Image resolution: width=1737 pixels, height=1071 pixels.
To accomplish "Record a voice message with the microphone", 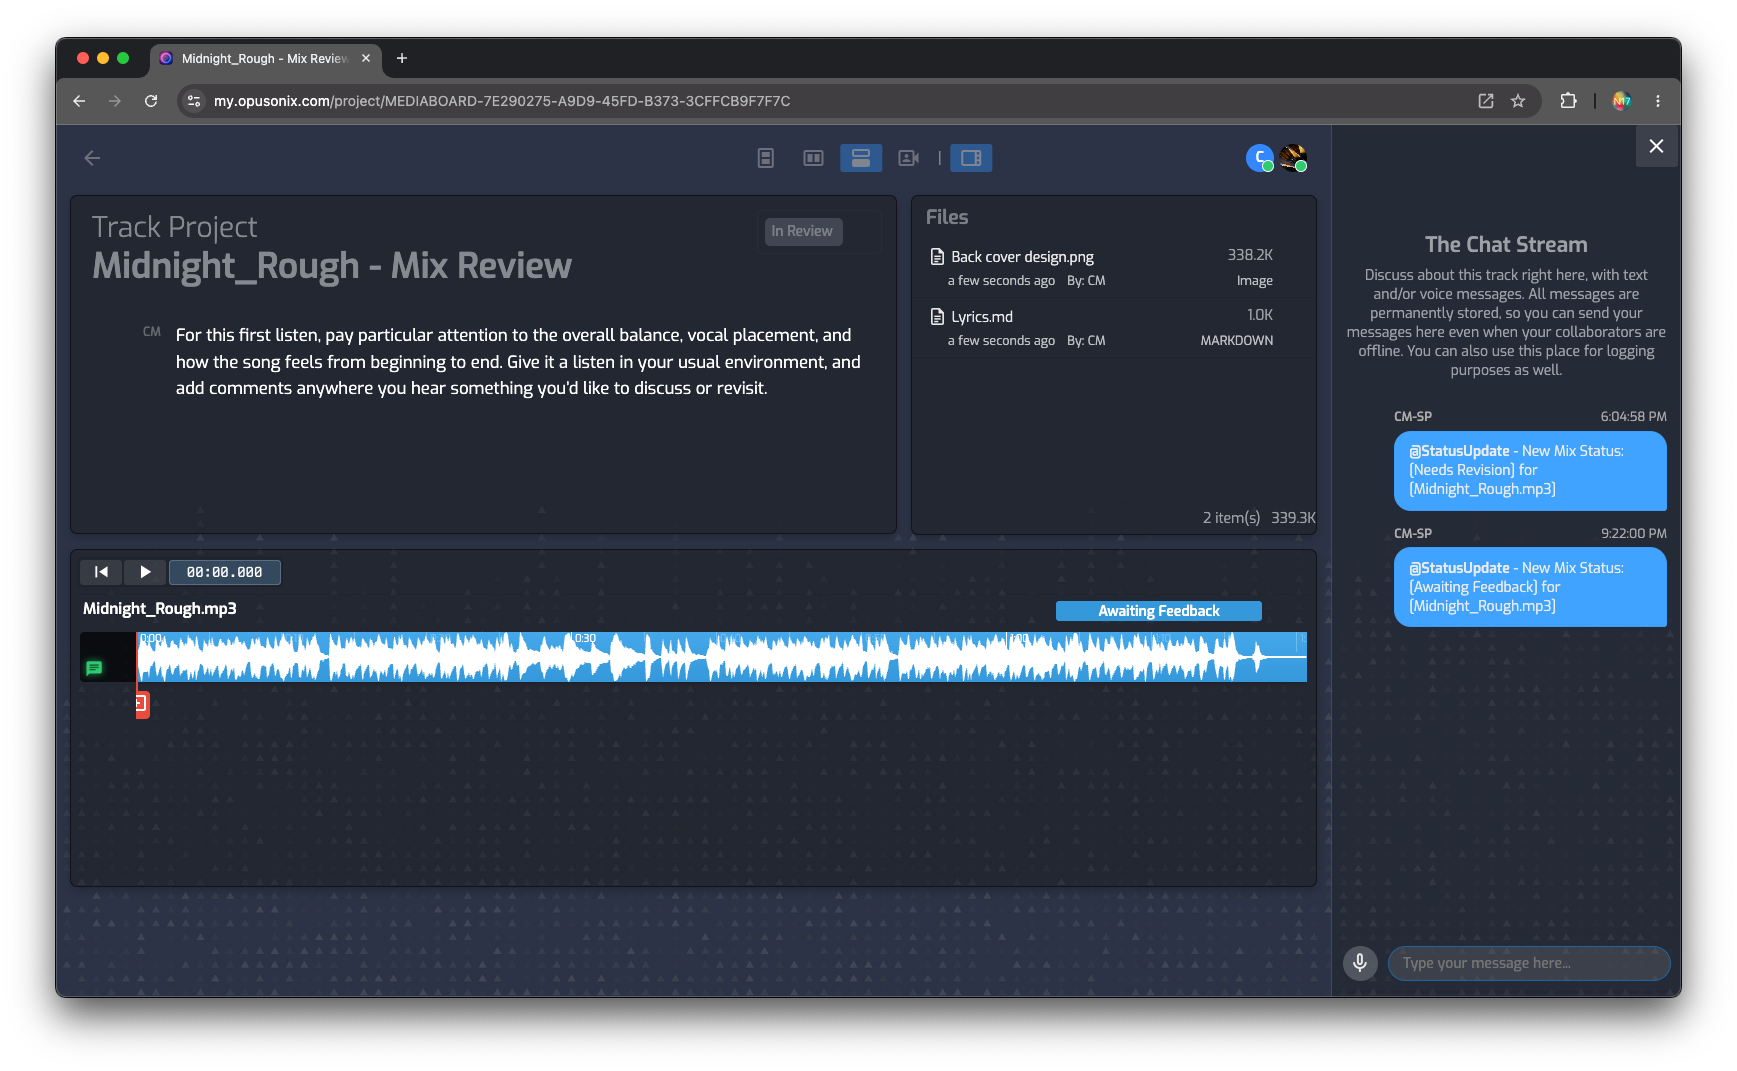I will click(1360, 963).
